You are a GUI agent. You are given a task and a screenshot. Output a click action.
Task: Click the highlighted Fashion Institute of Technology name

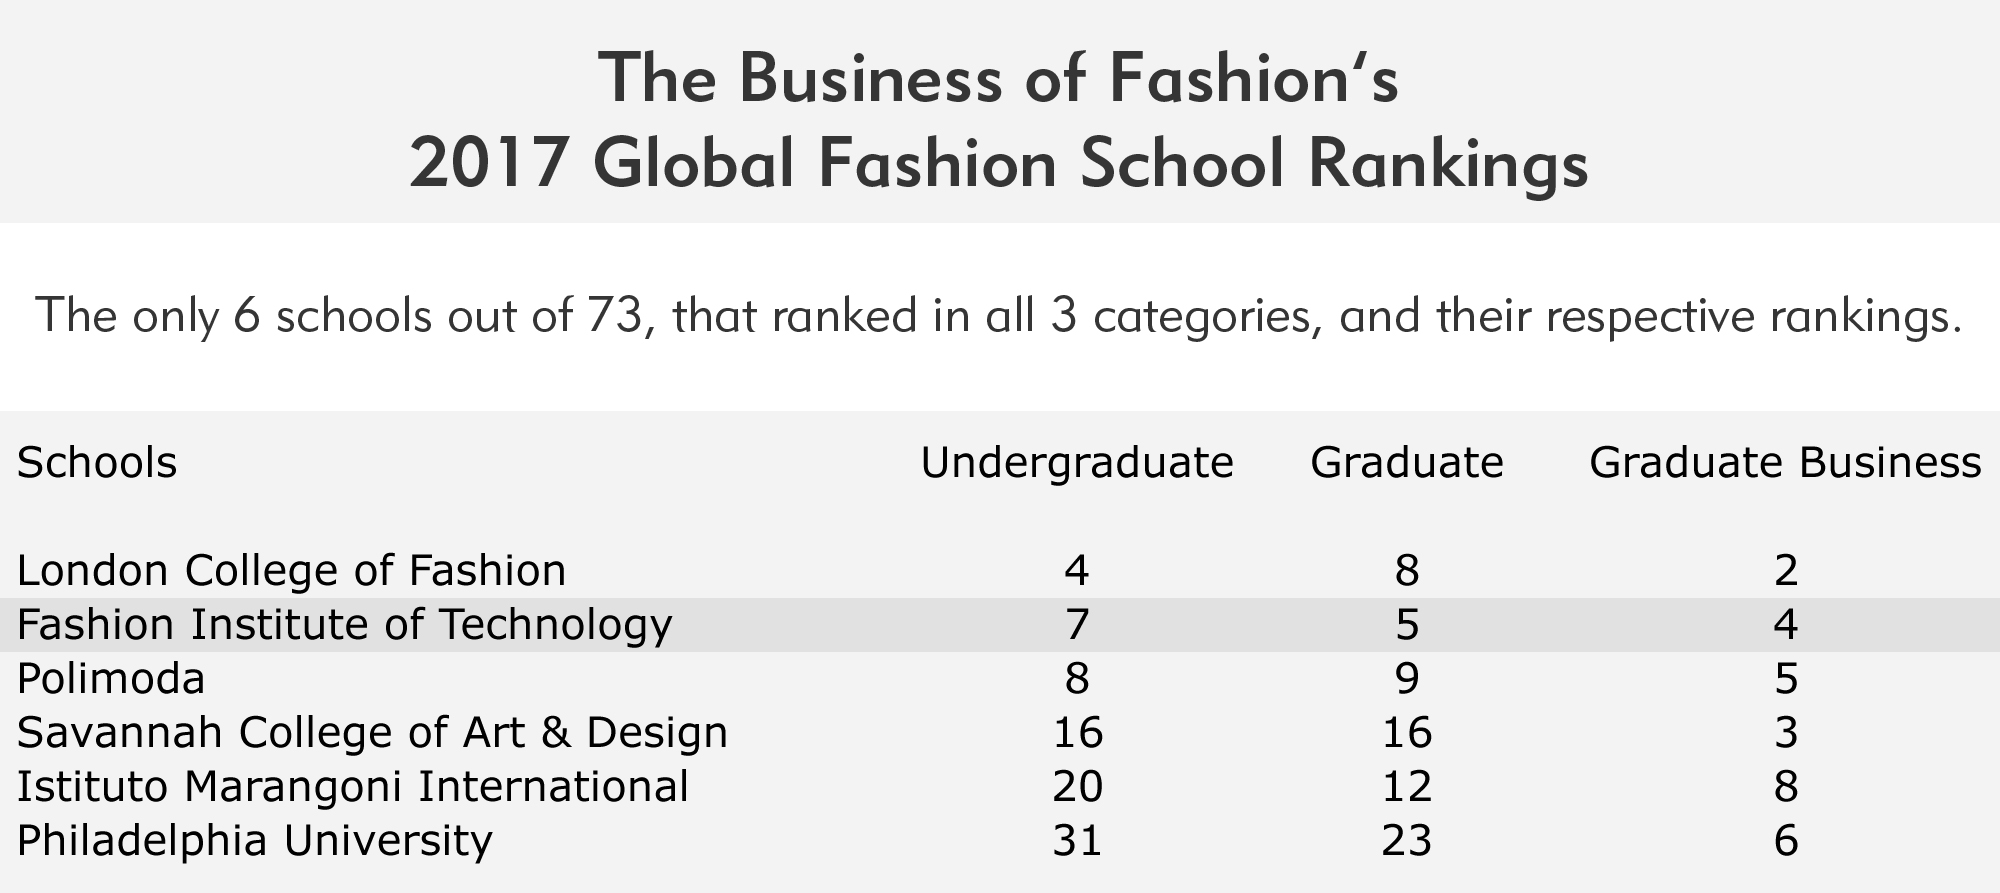pyautogui.click(x=344, y=625)
